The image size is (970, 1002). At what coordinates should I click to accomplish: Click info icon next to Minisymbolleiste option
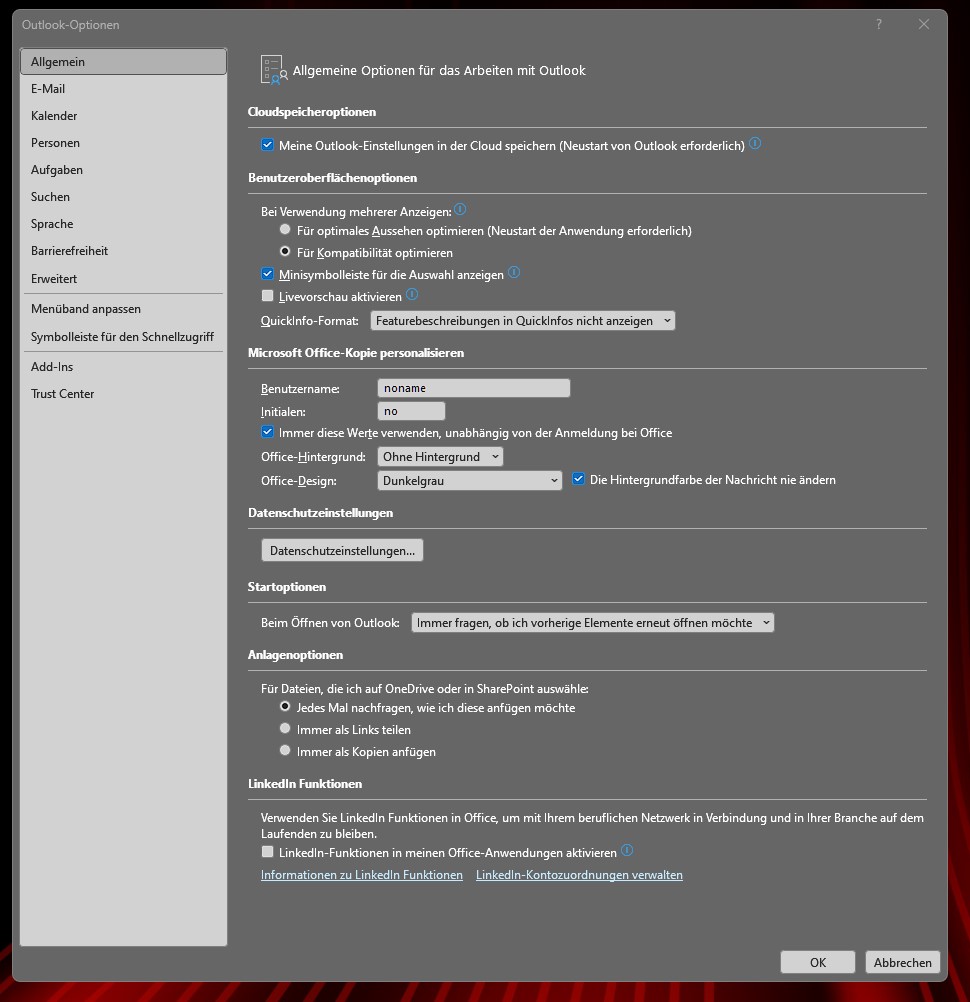click(x=514, y=273)
